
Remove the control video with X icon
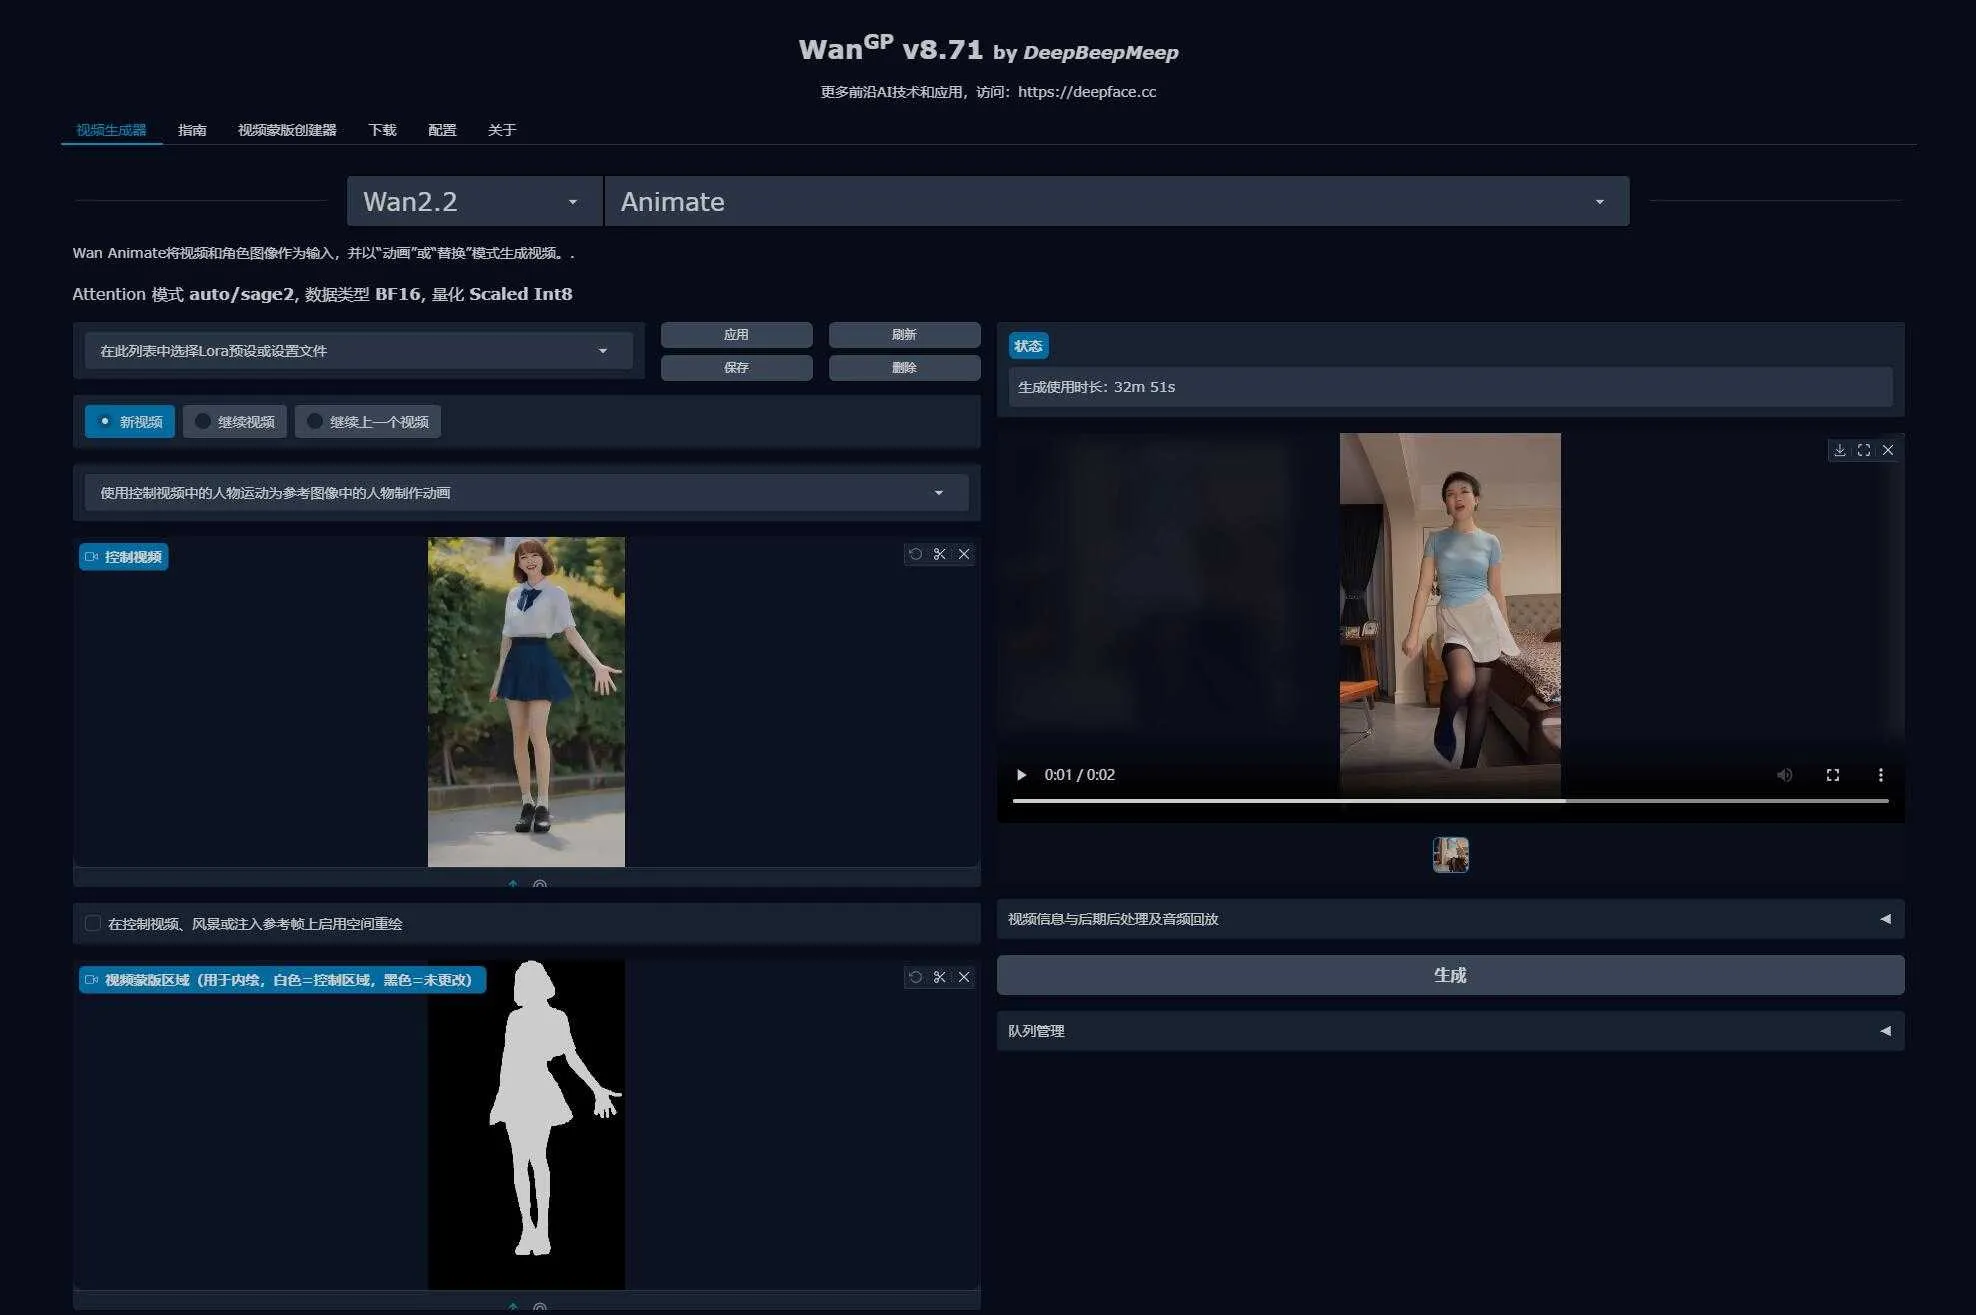(964, 554)
